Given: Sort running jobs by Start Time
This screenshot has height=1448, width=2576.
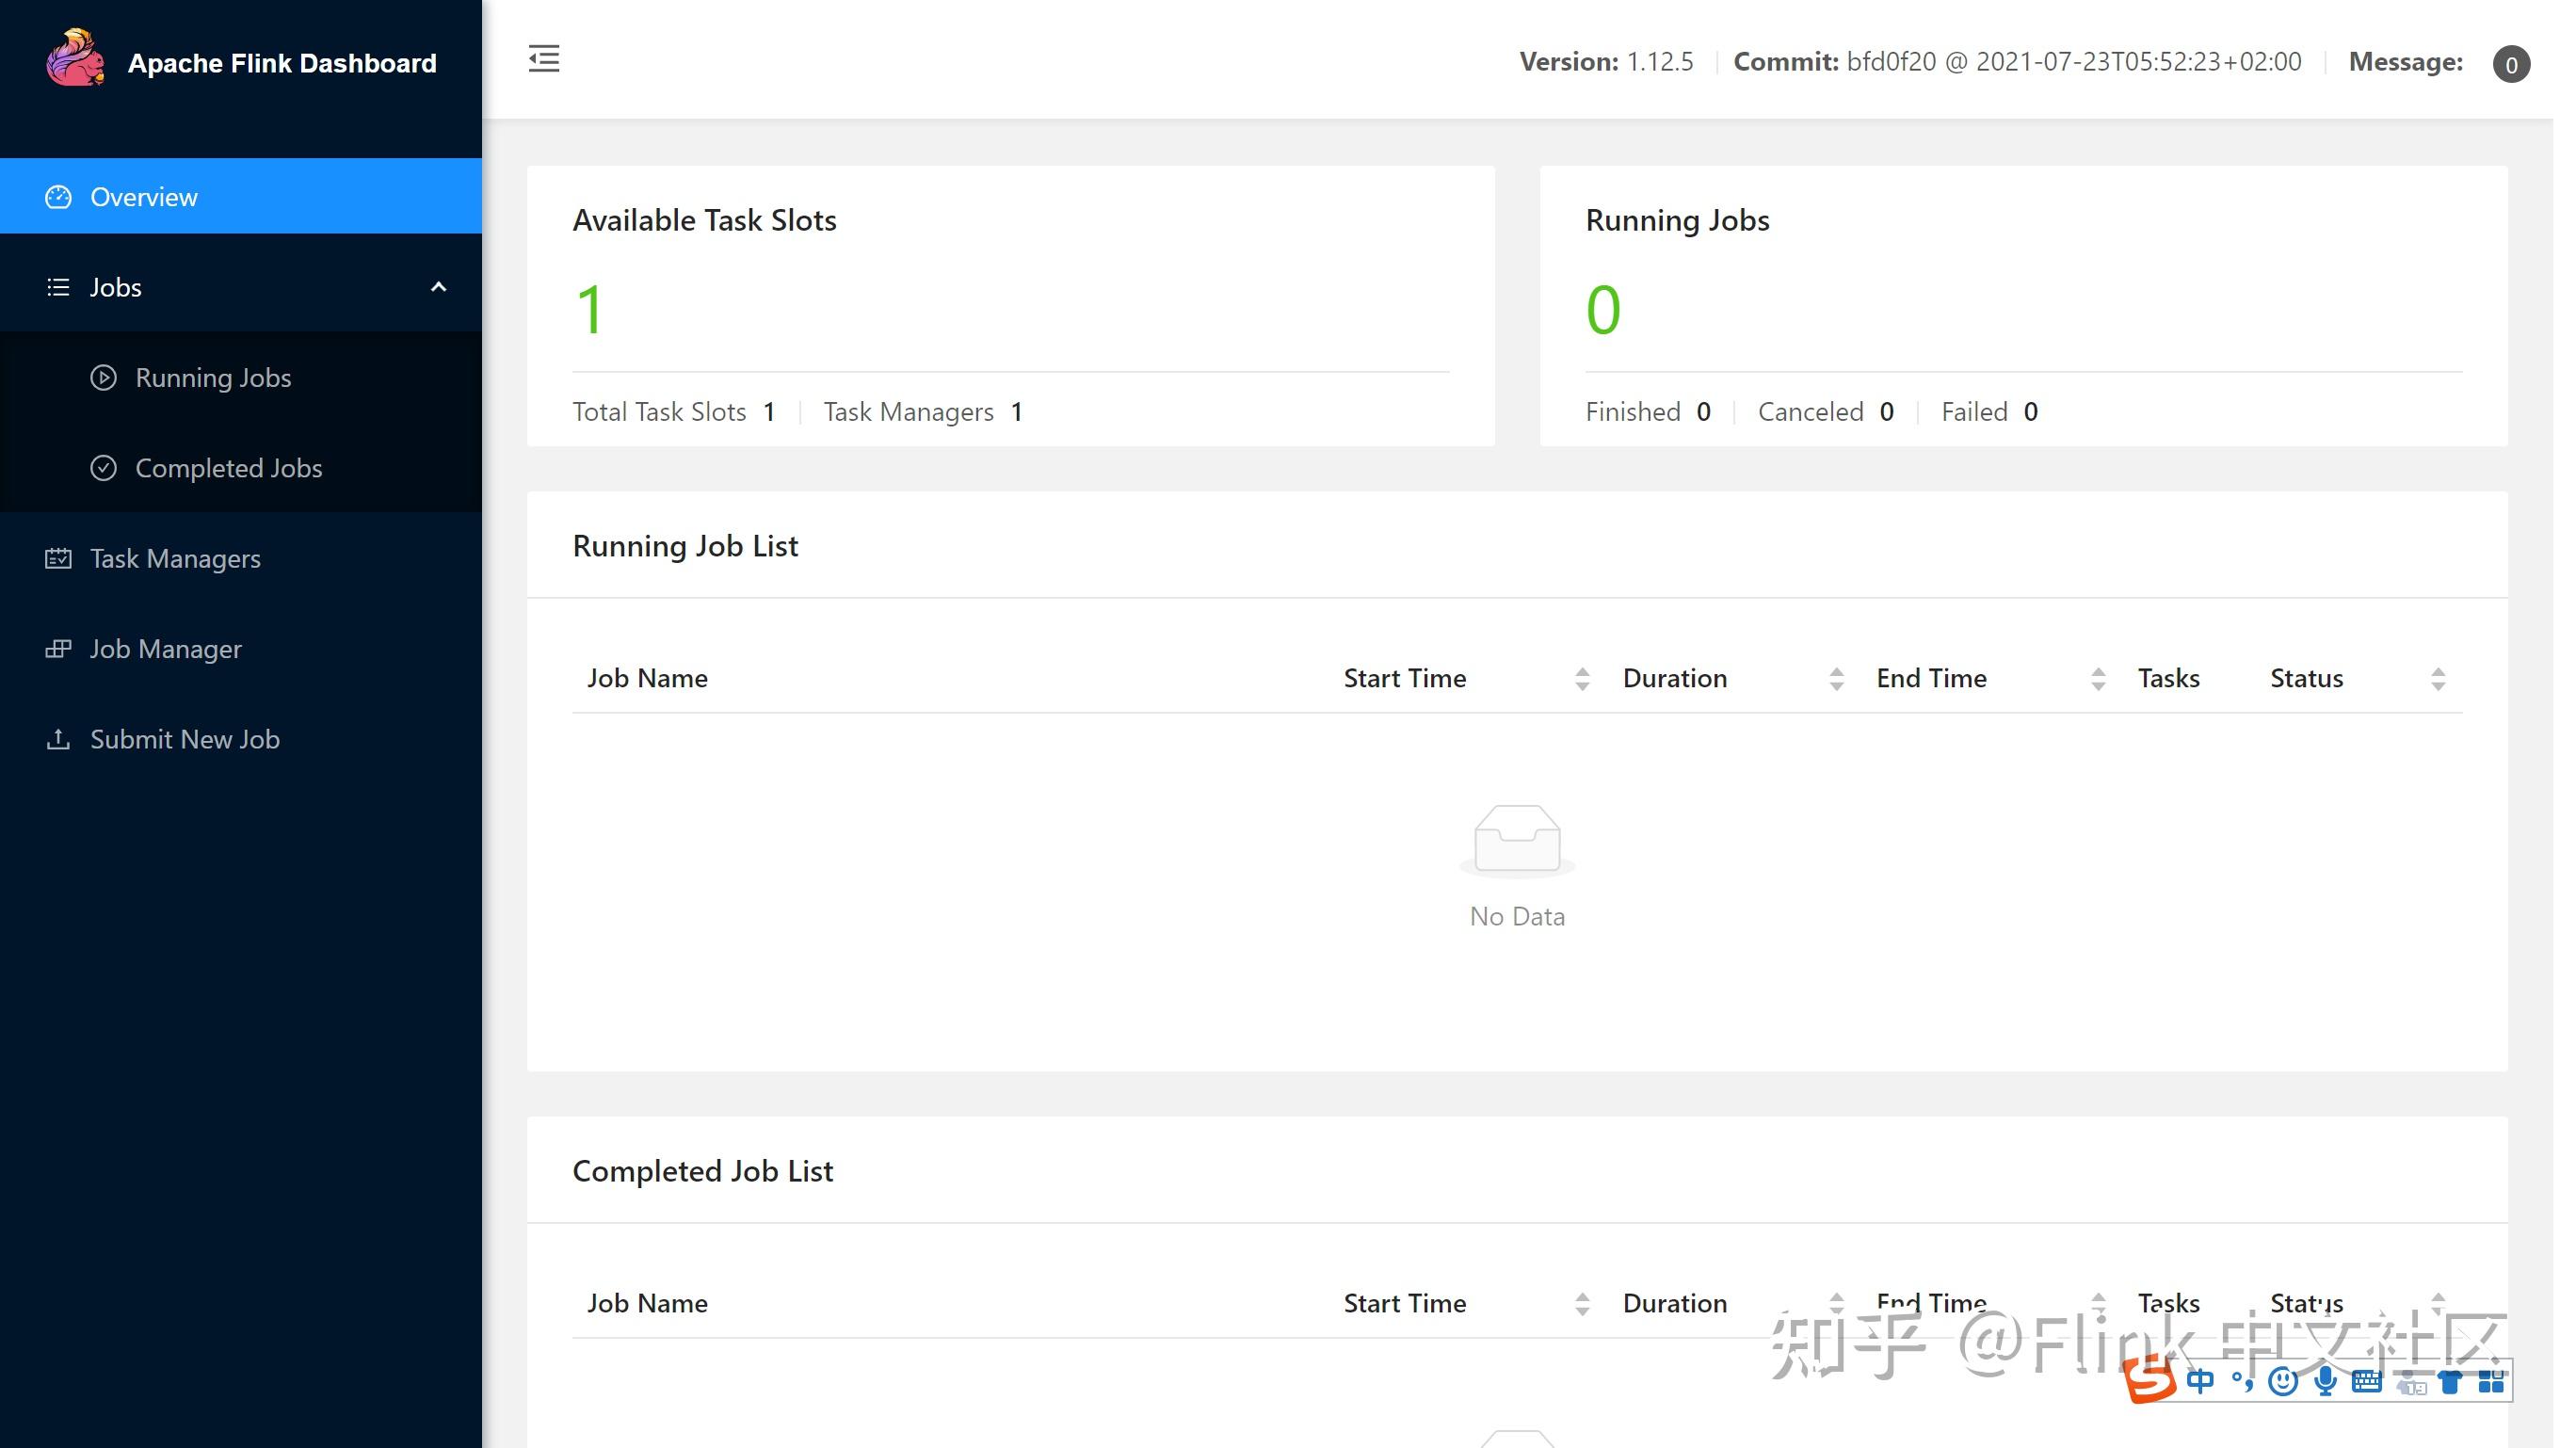Looking at the screenshot, I should point(1581,679).
